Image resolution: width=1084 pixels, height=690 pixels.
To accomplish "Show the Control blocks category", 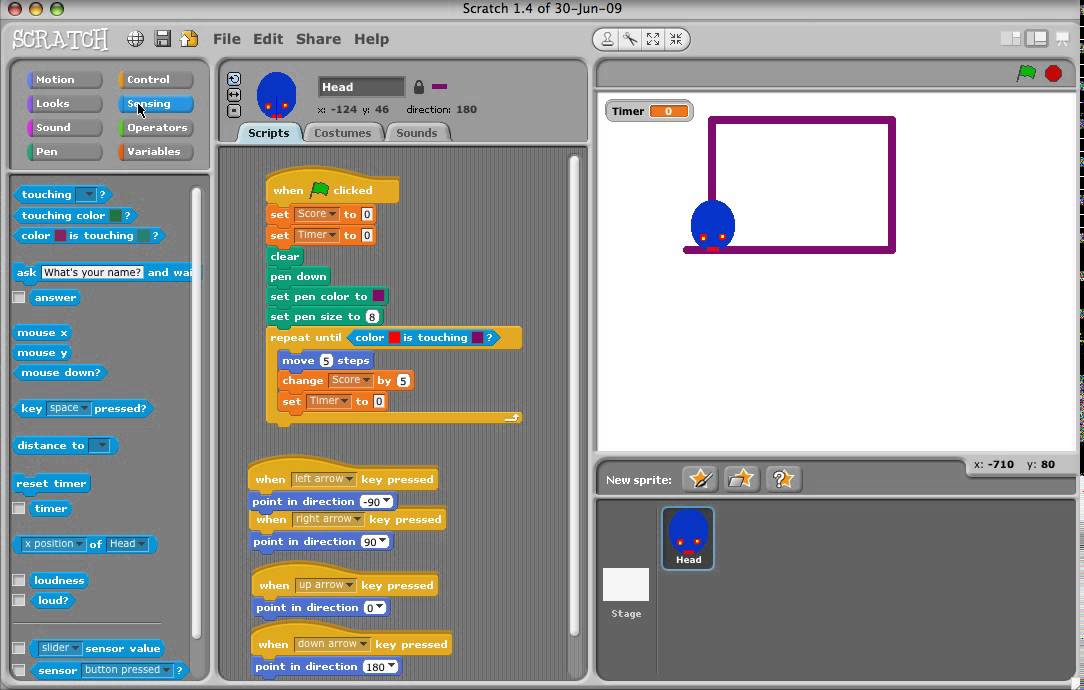I will pyautogui.click(x=156, y=80).
